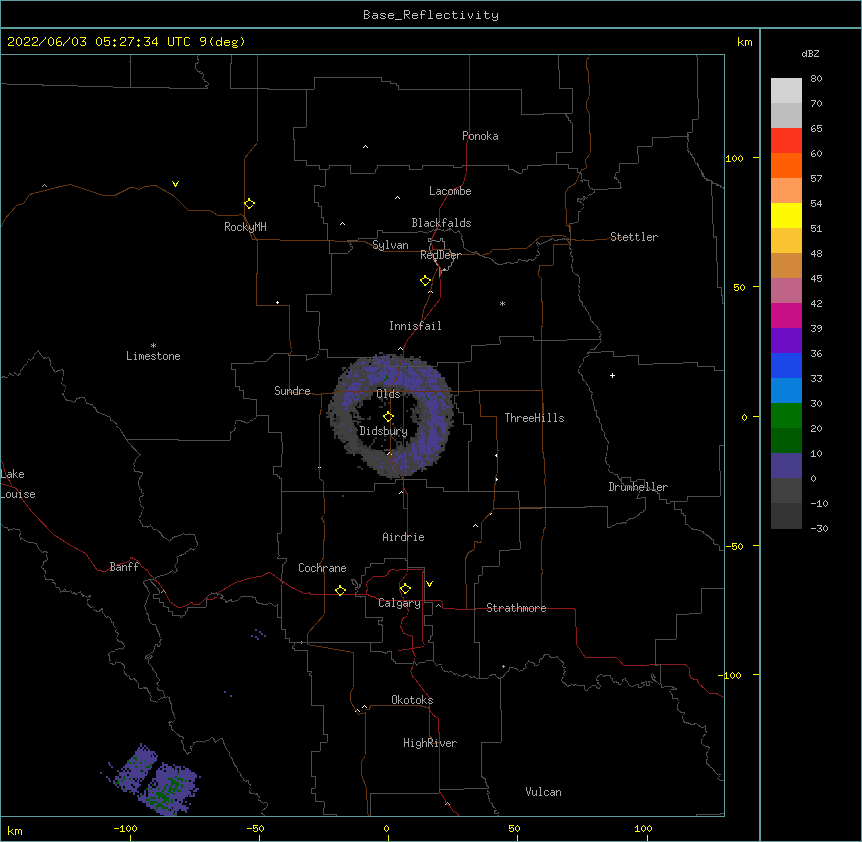Click the white plus marker northwest of Drumheller

[612, 375]
